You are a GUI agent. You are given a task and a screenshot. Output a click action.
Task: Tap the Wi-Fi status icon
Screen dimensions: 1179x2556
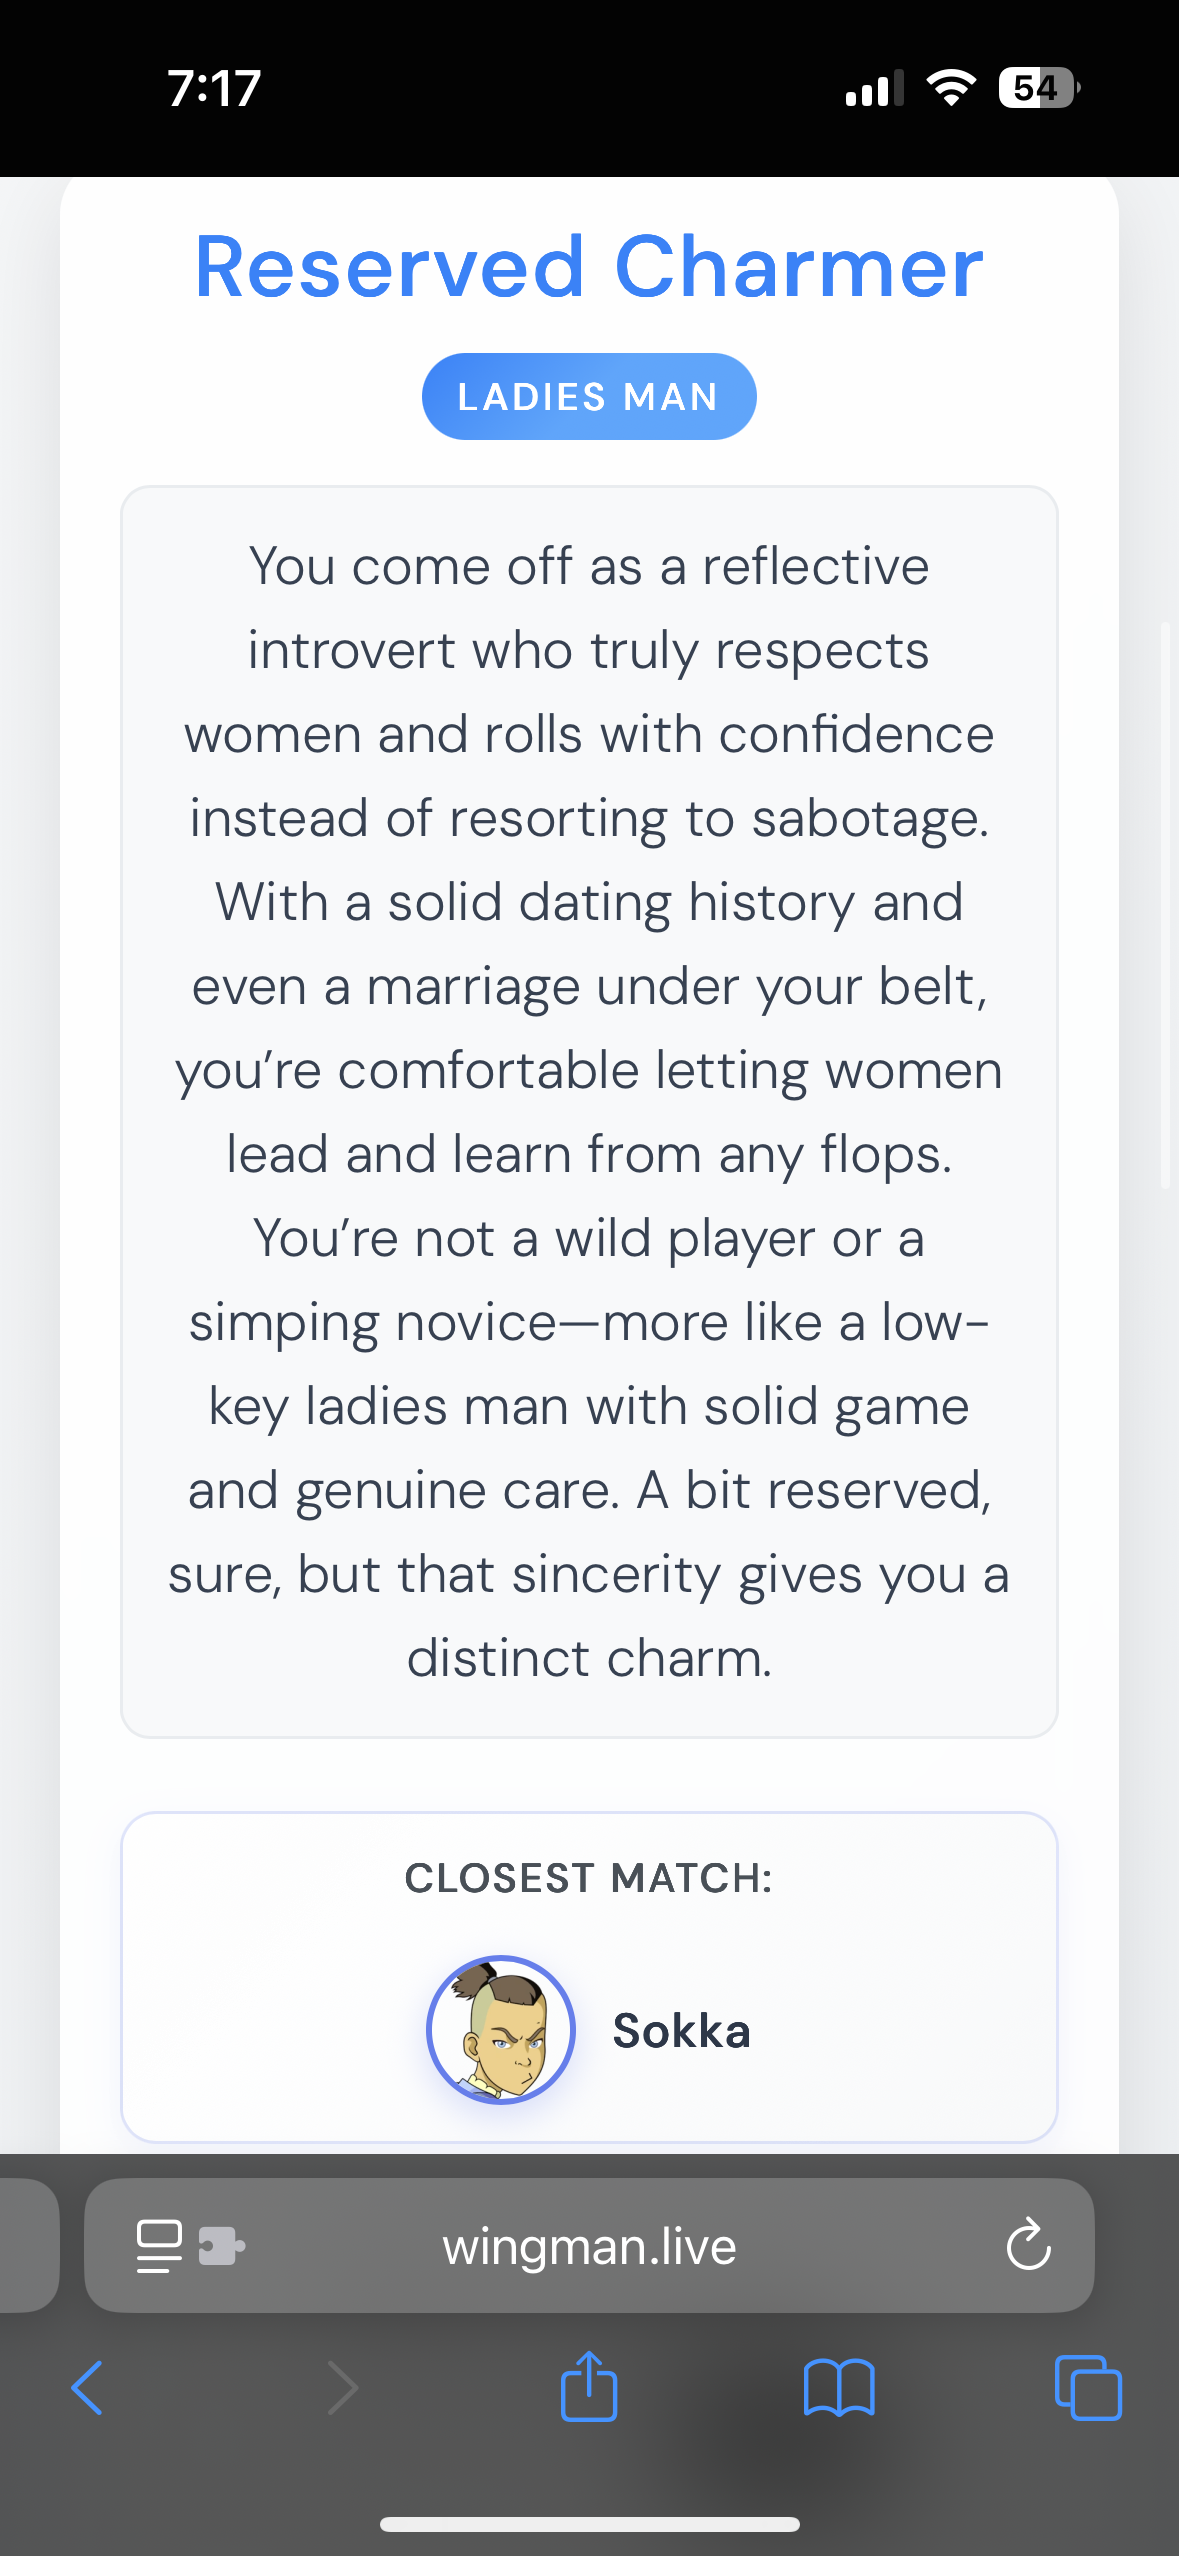(x=951, y=88)
